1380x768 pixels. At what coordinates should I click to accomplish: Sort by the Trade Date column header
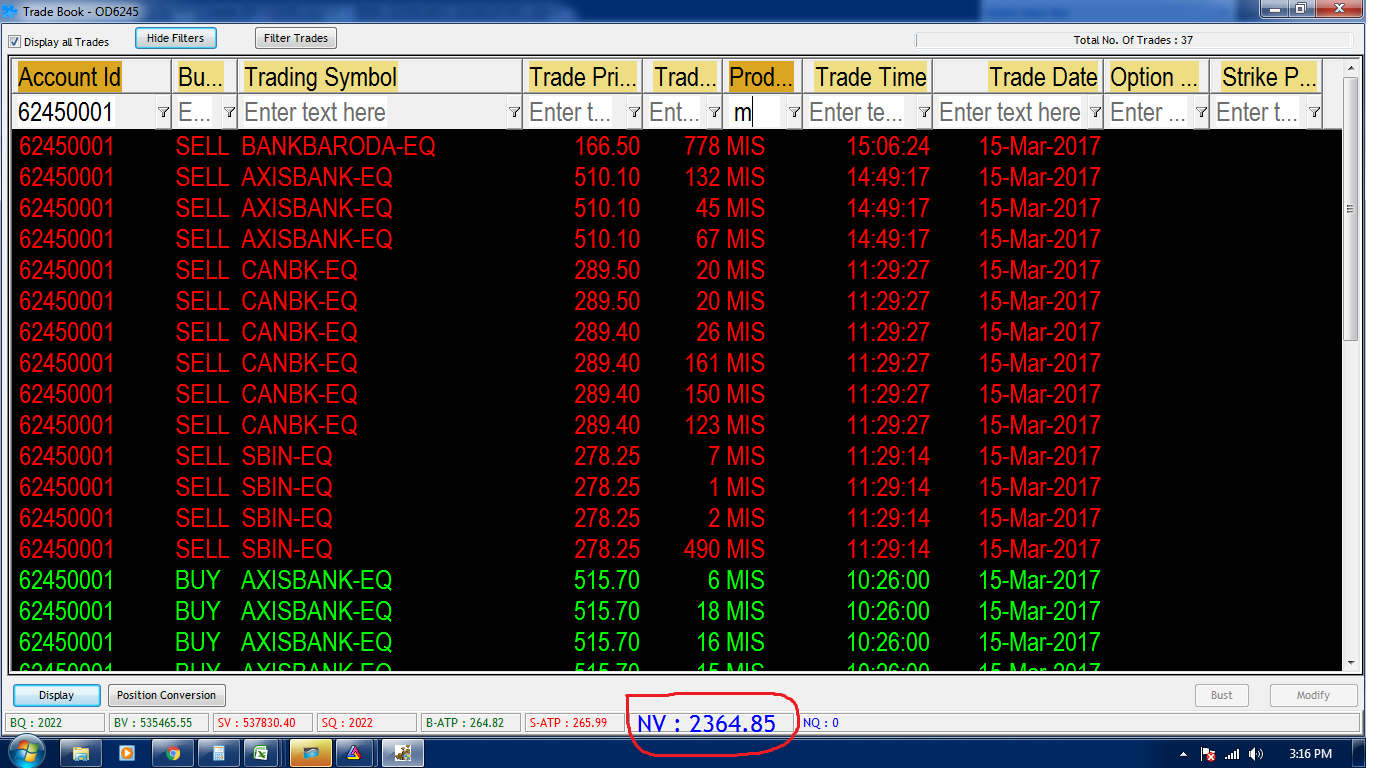click(1018, 77)
